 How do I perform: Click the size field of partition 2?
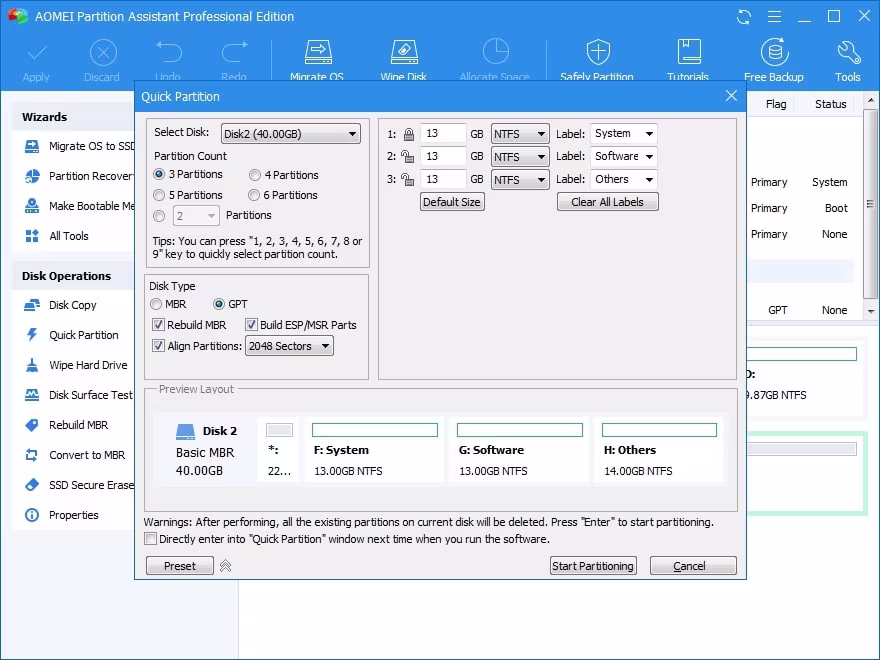tap(443, 157)
